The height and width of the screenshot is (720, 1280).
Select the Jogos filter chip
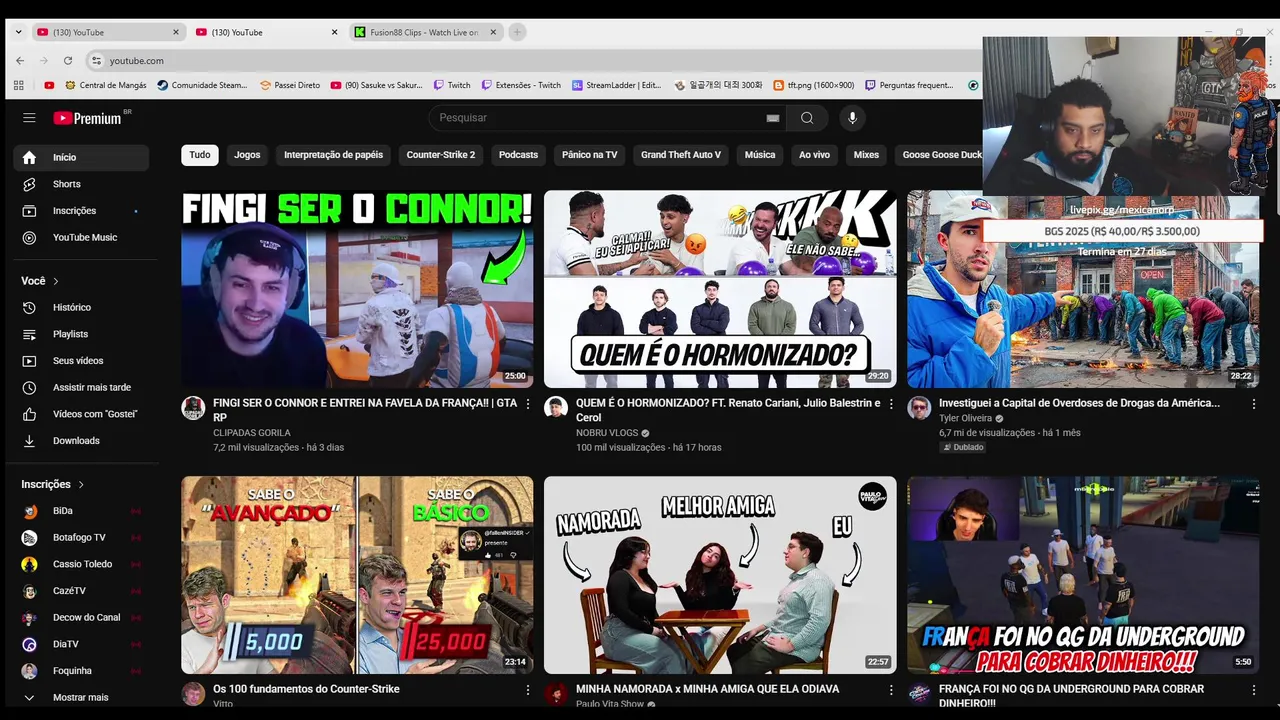pyautogui.click(x=247, y=155)
